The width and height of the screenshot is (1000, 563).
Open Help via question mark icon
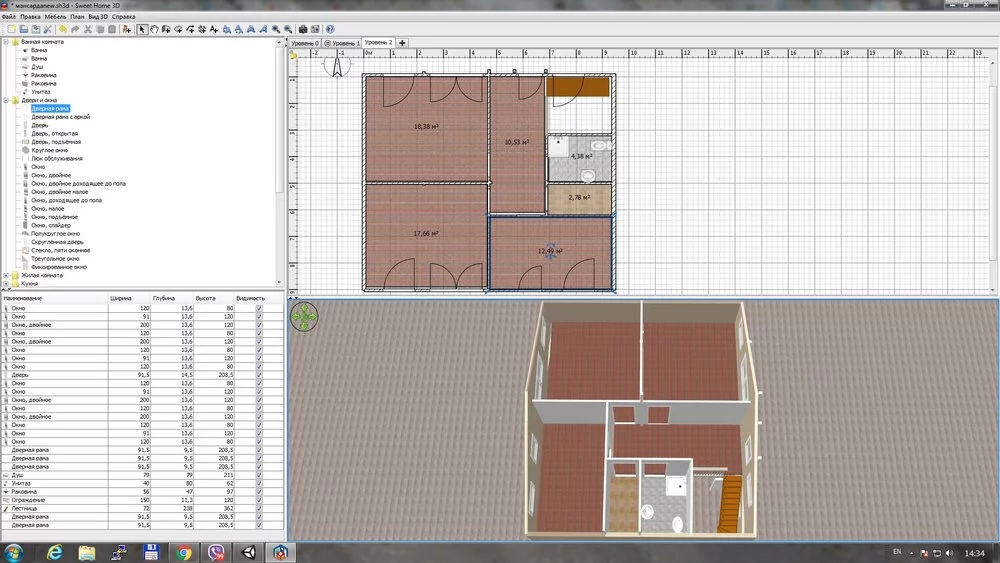tap(330, 29)
